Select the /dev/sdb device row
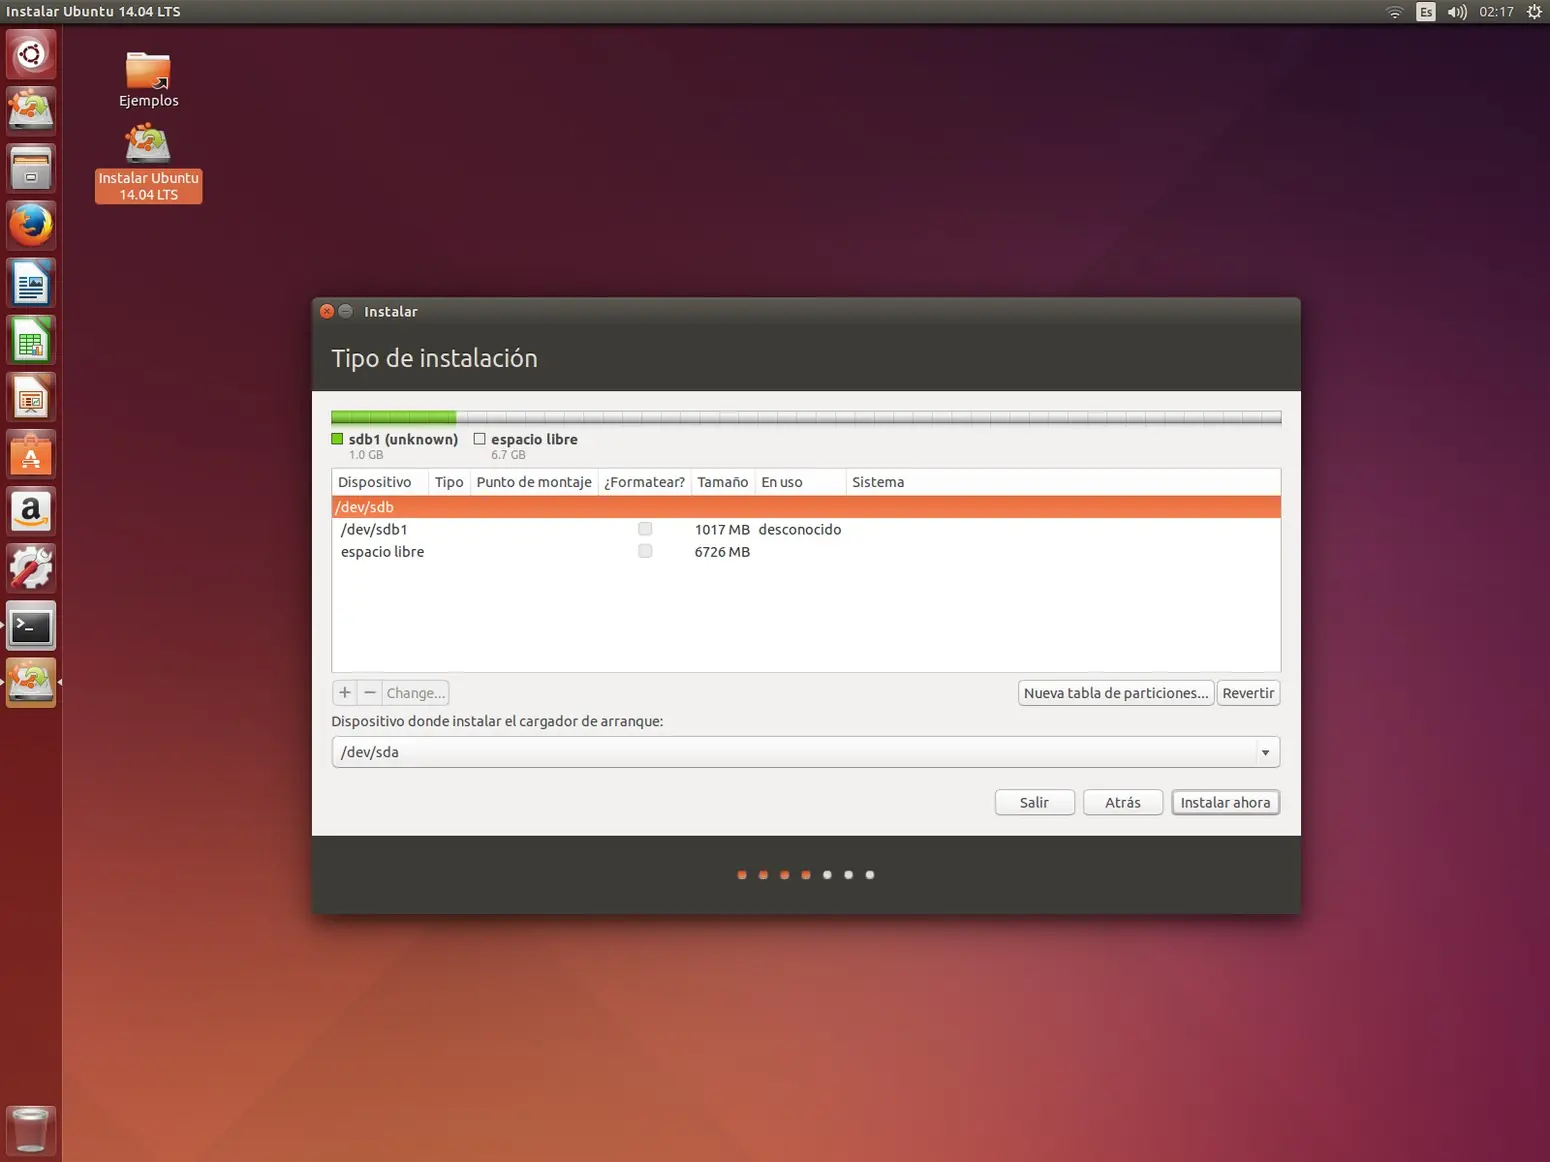This screenshot has width=1550, height=1162. tap(806, 507)
